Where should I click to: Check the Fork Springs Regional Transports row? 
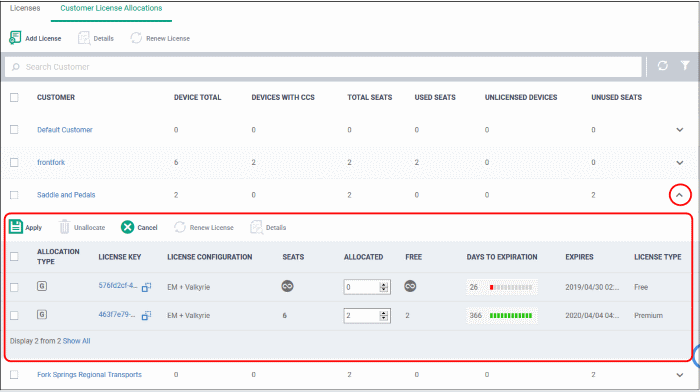[14, 375]
